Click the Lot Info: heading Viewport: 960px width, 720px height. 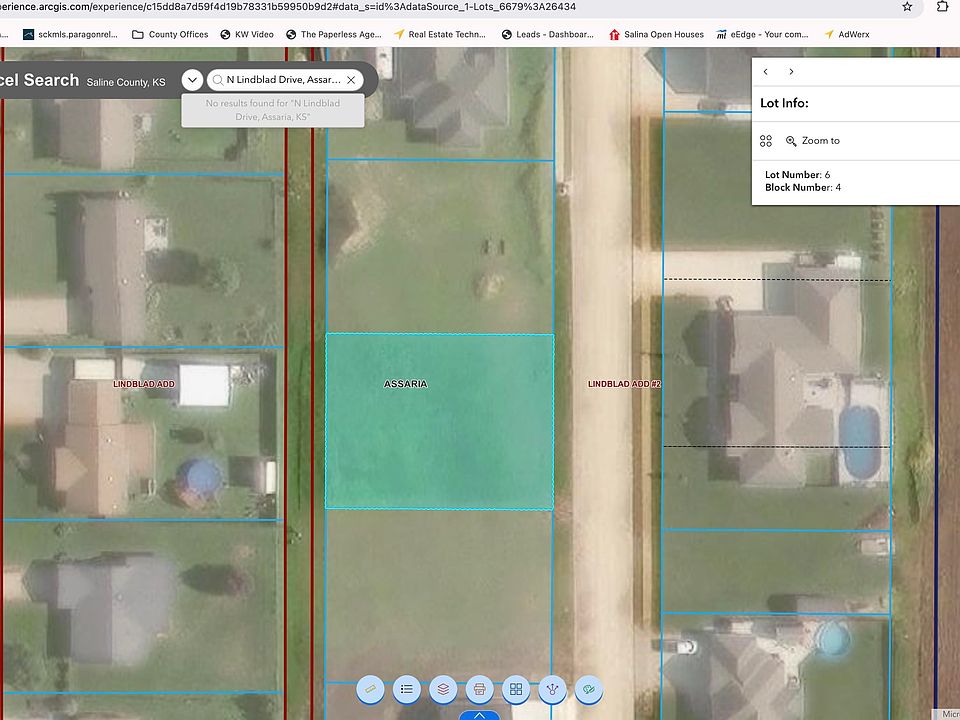[x=784, y=103]
